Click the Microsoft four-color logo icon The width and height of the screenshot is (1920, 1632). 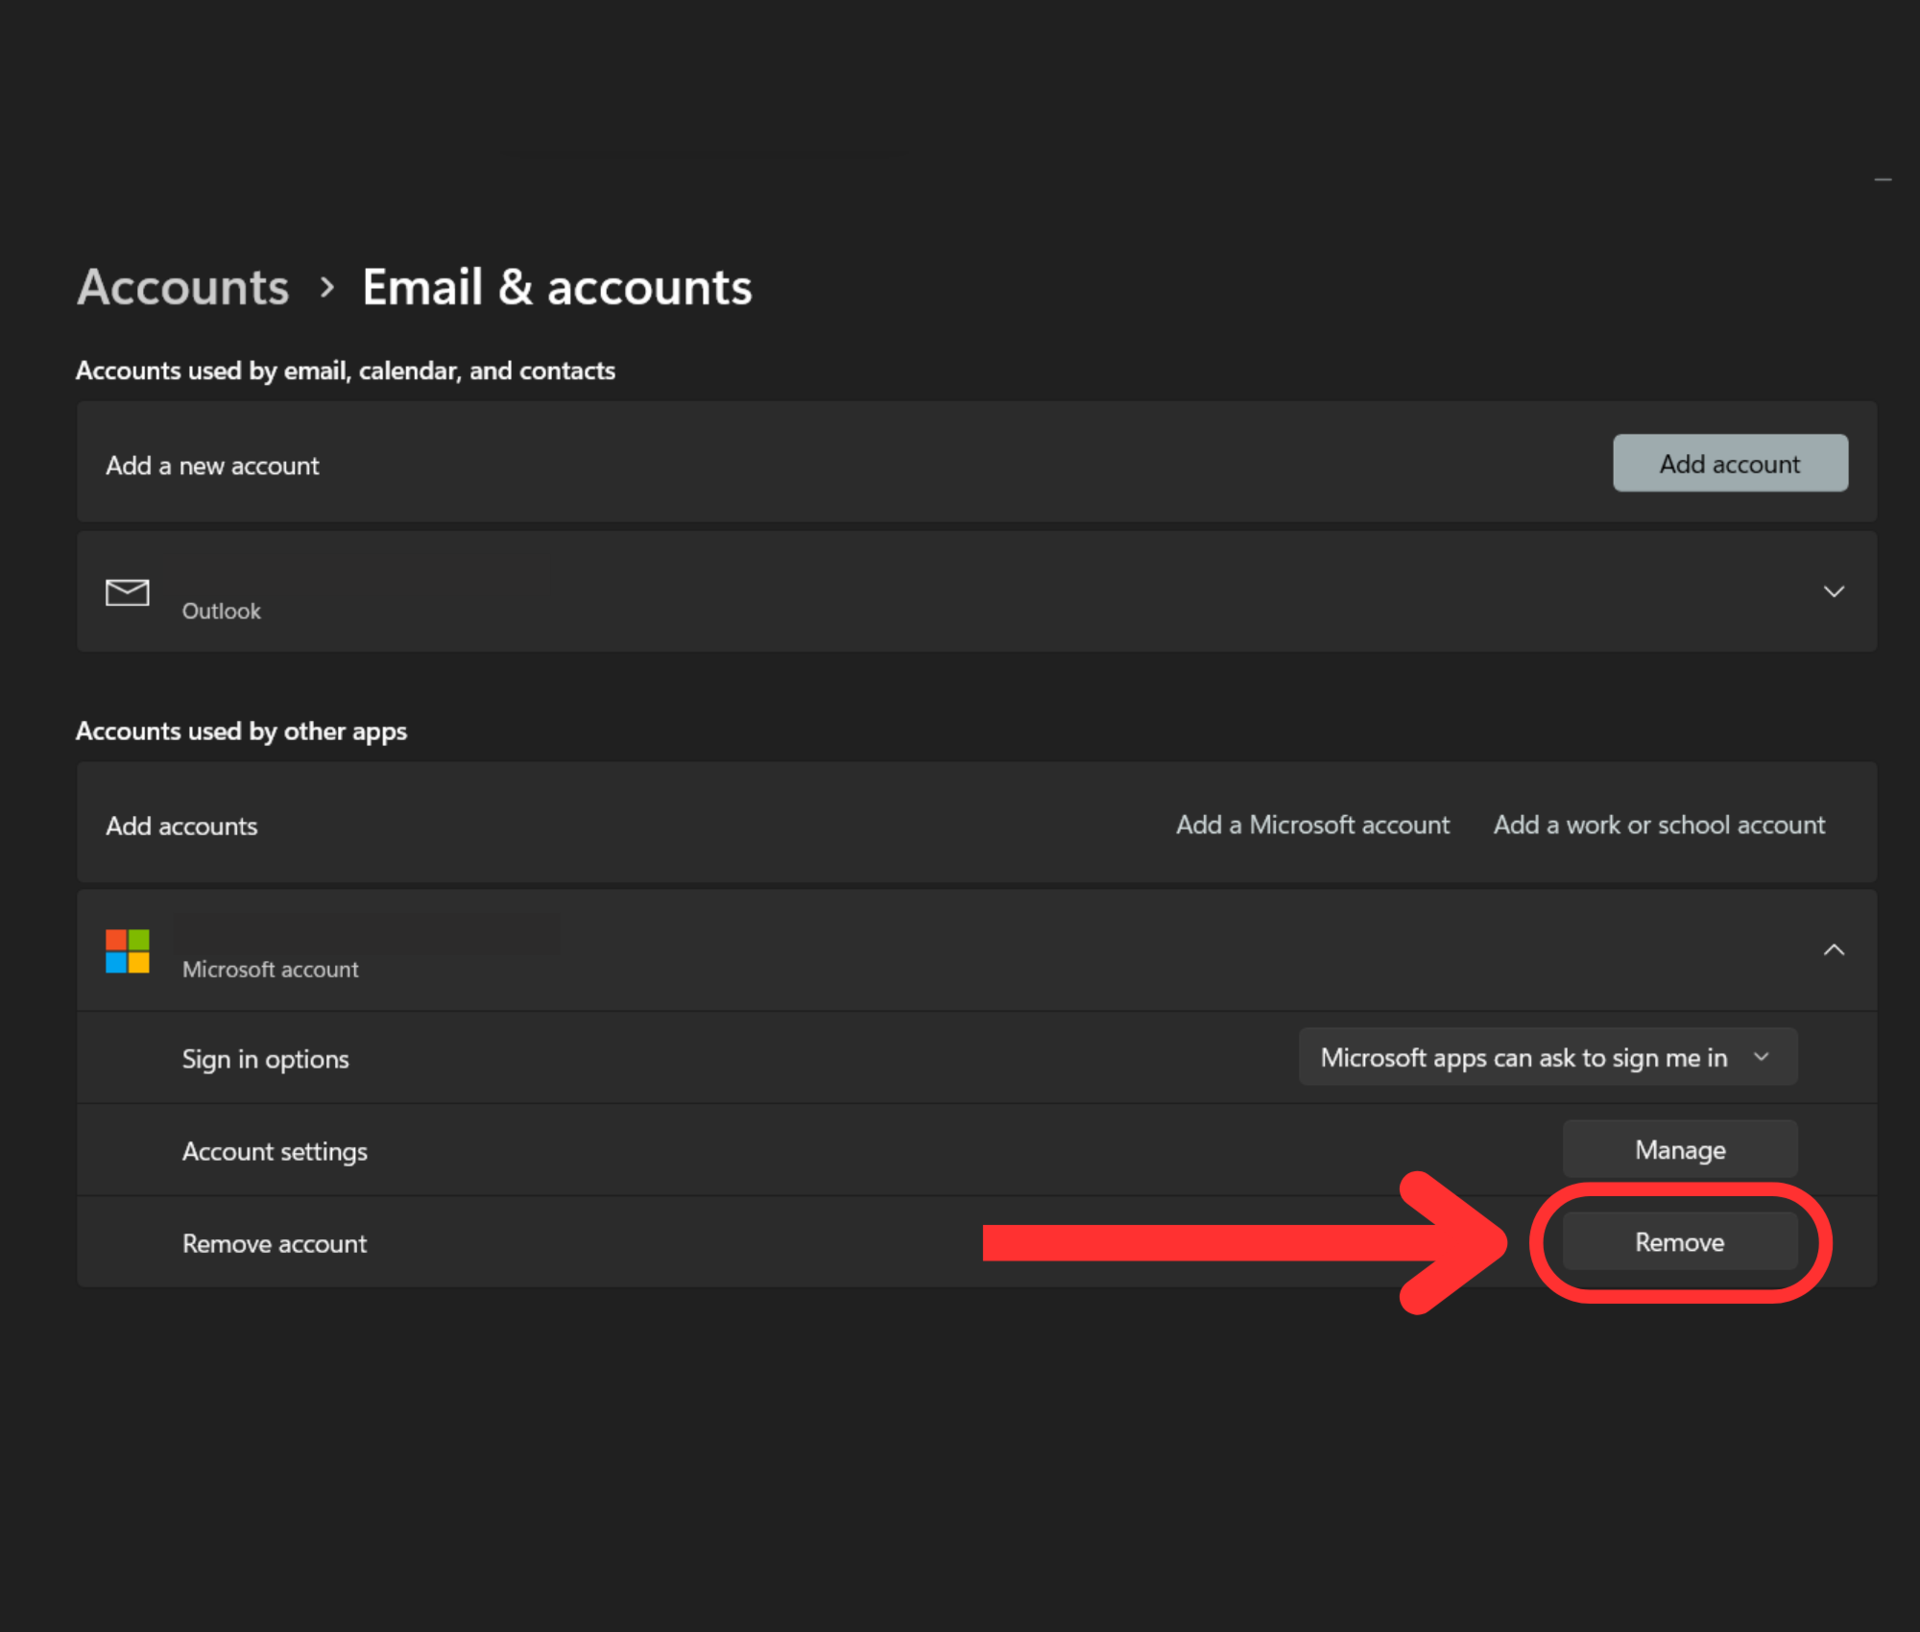(x=127, y=951)
